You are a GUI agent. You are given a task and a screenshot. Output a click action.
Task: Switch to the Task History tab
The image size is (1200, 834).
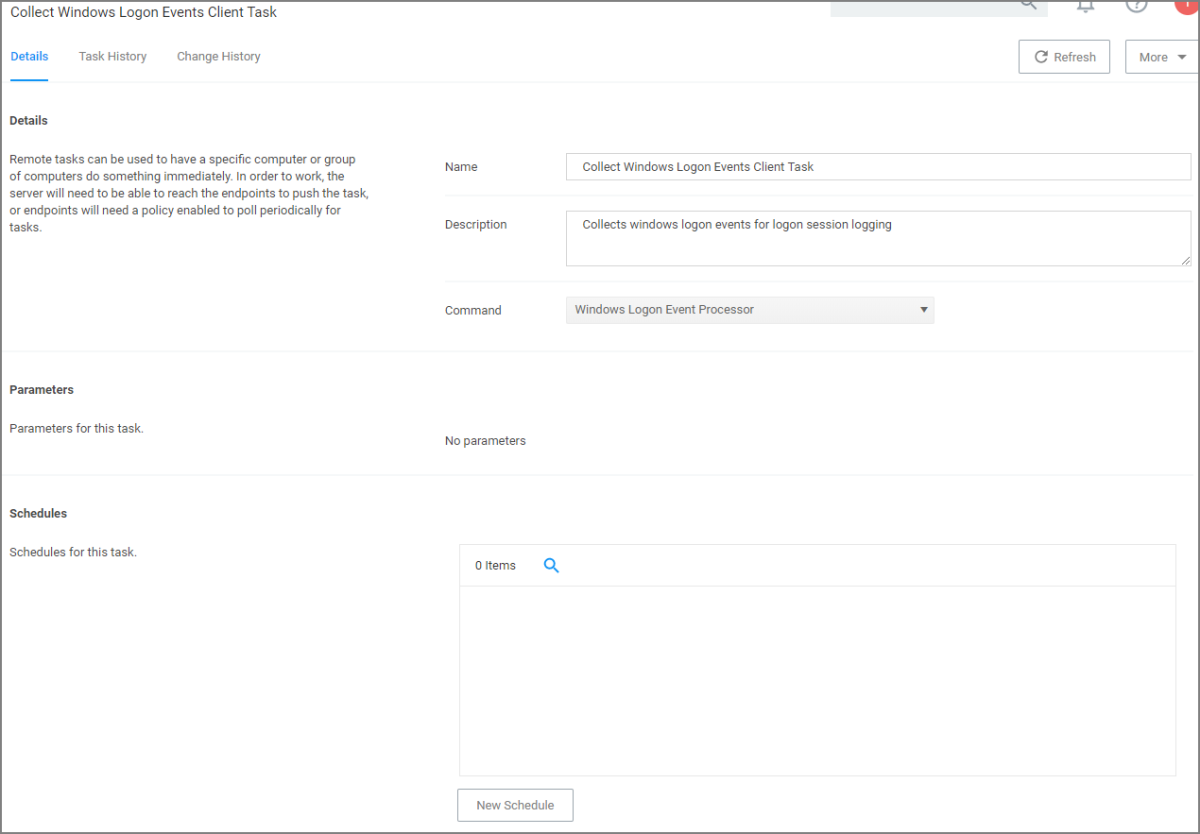pos(113,57)
